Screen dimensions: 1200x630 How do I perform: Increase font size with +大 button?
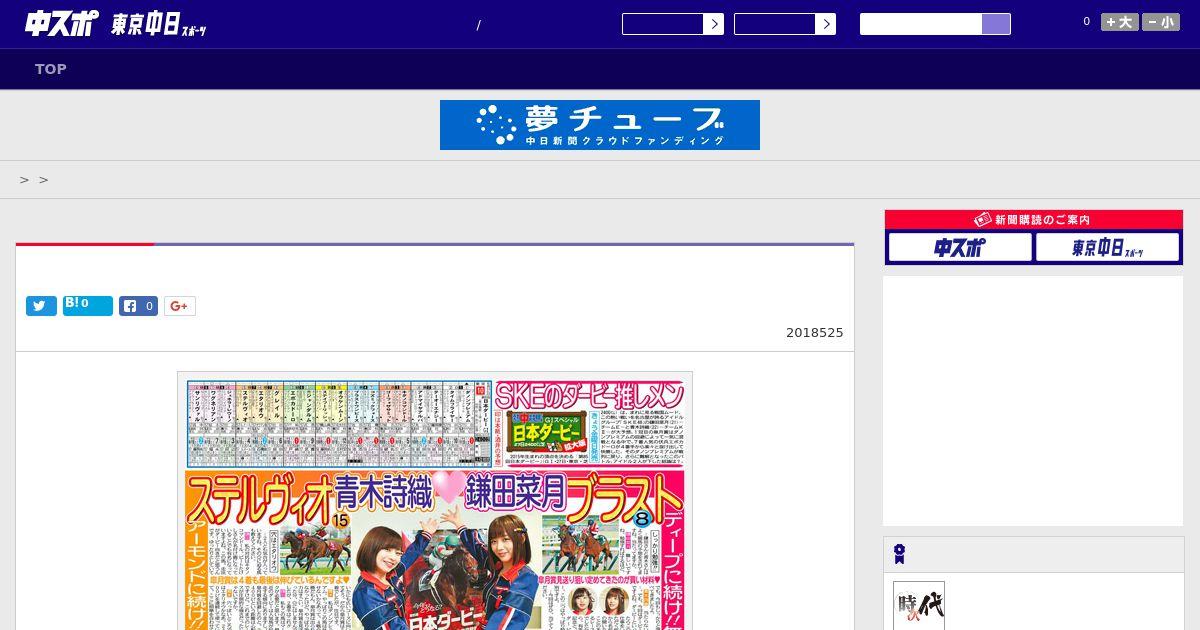1120,22
